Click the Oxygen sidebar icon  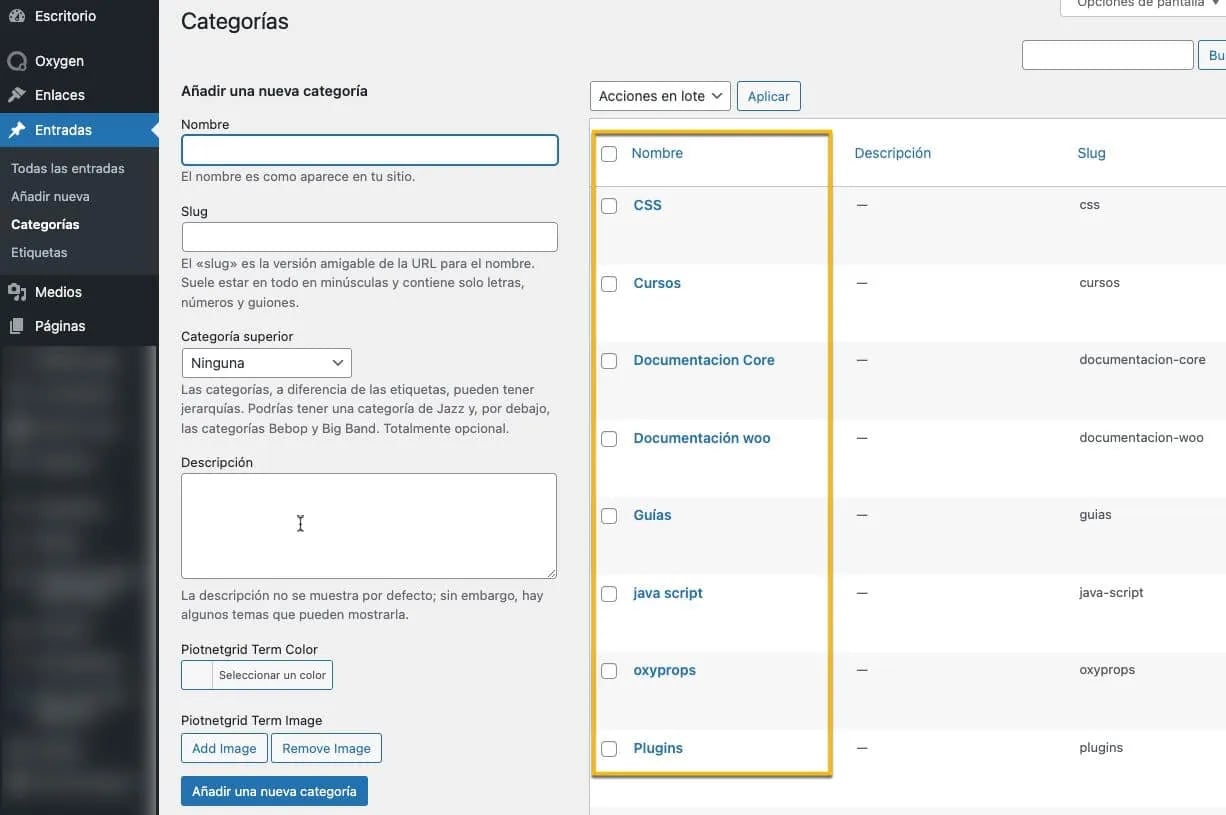(x=16, y=61)
